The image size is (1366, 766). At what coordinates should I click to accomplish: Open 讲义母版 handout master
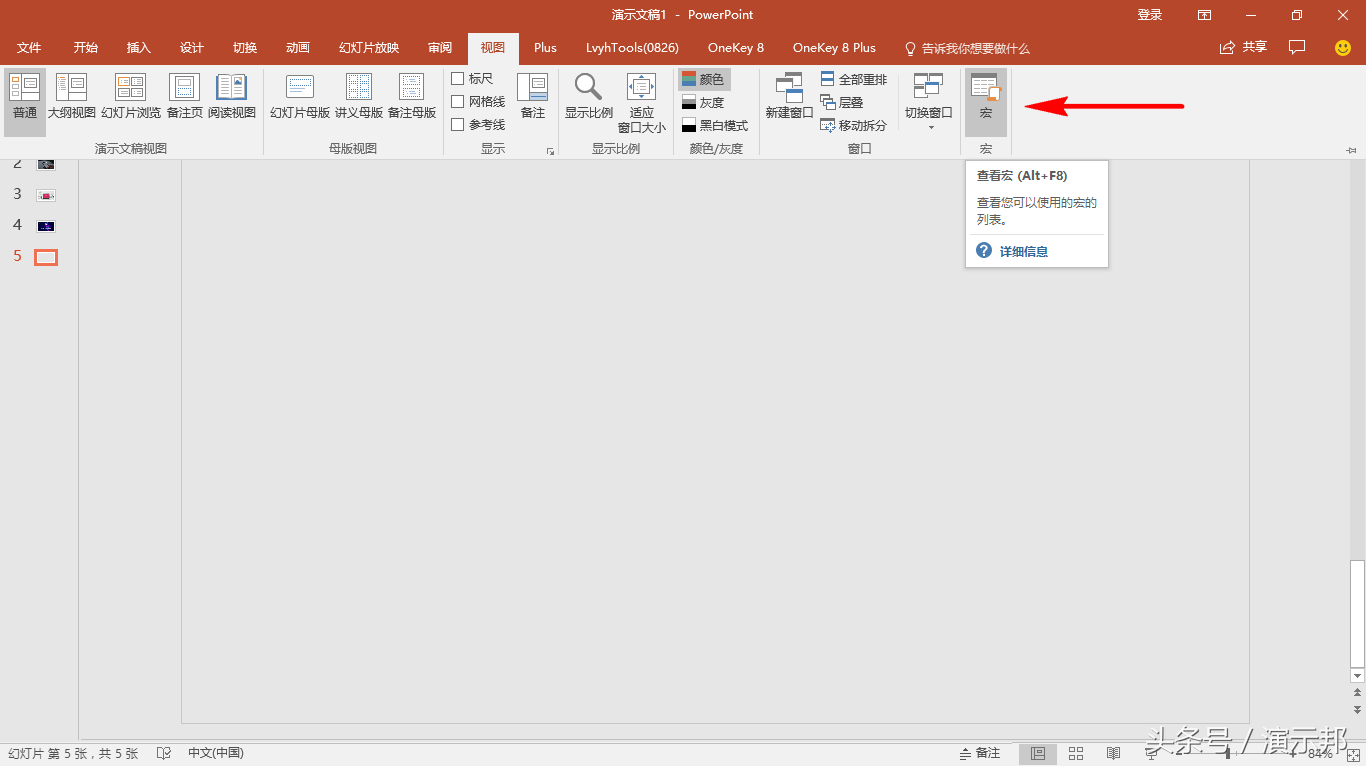[359, 98]
